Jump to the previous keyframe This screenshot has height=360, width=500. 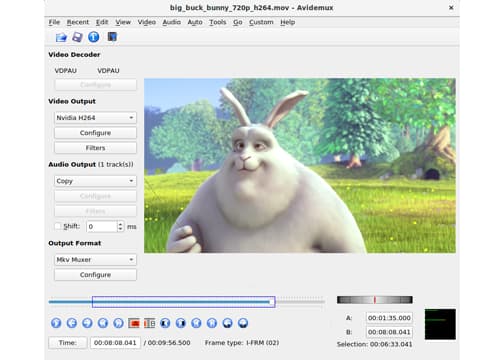point(103,323)
